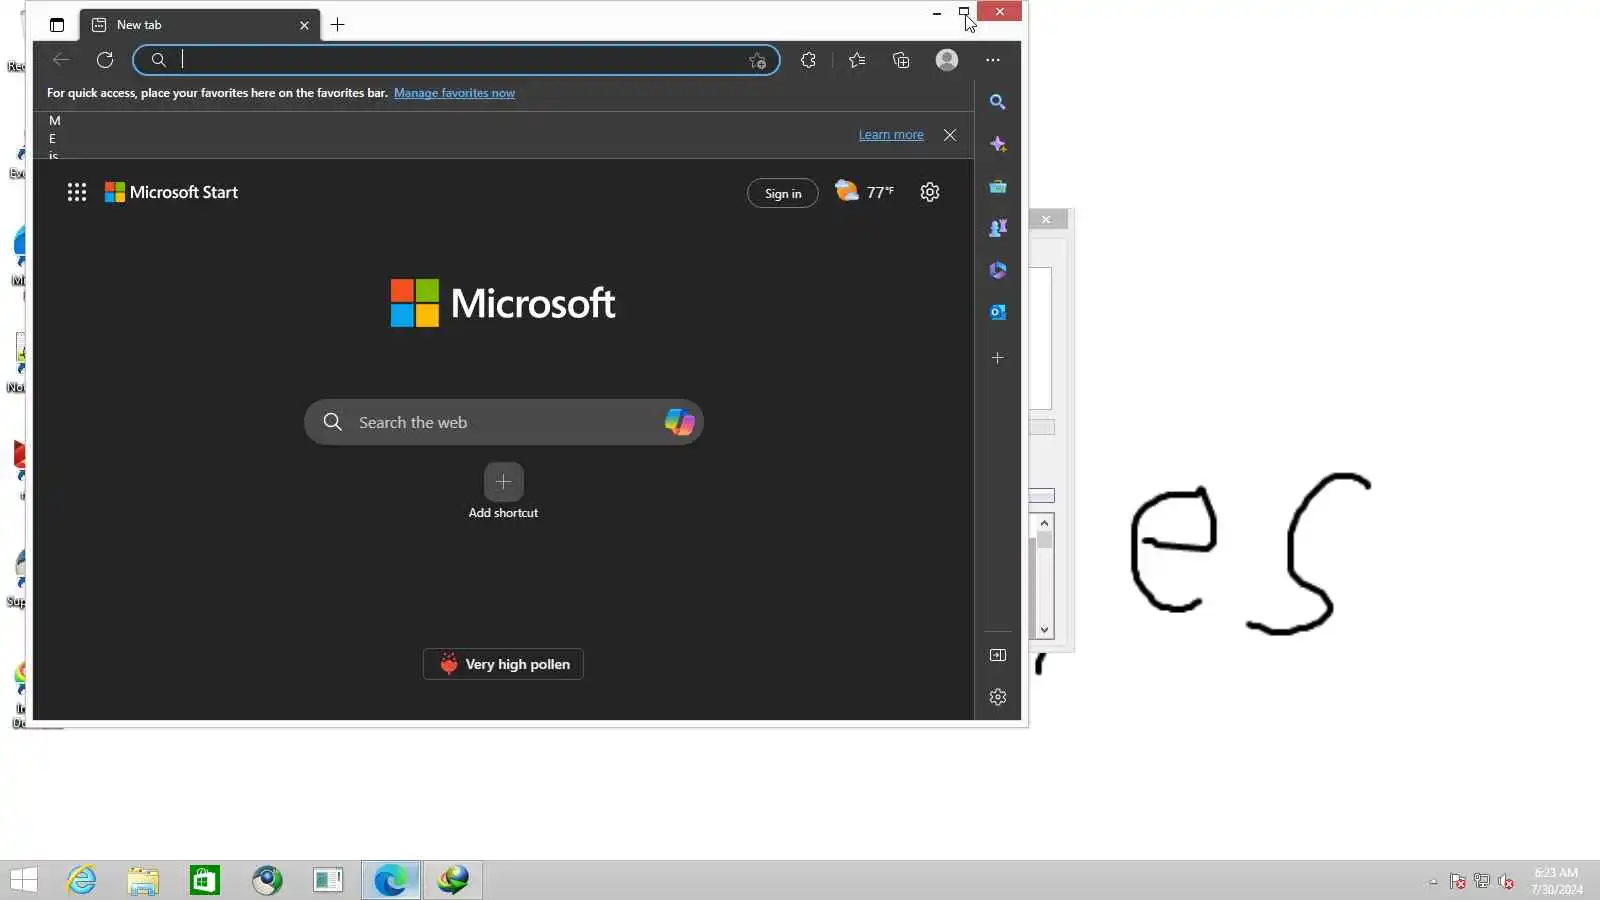Open Internet Download Manager taskbar icon
The image size is (1600, 900).
click(x=453, y=880)
